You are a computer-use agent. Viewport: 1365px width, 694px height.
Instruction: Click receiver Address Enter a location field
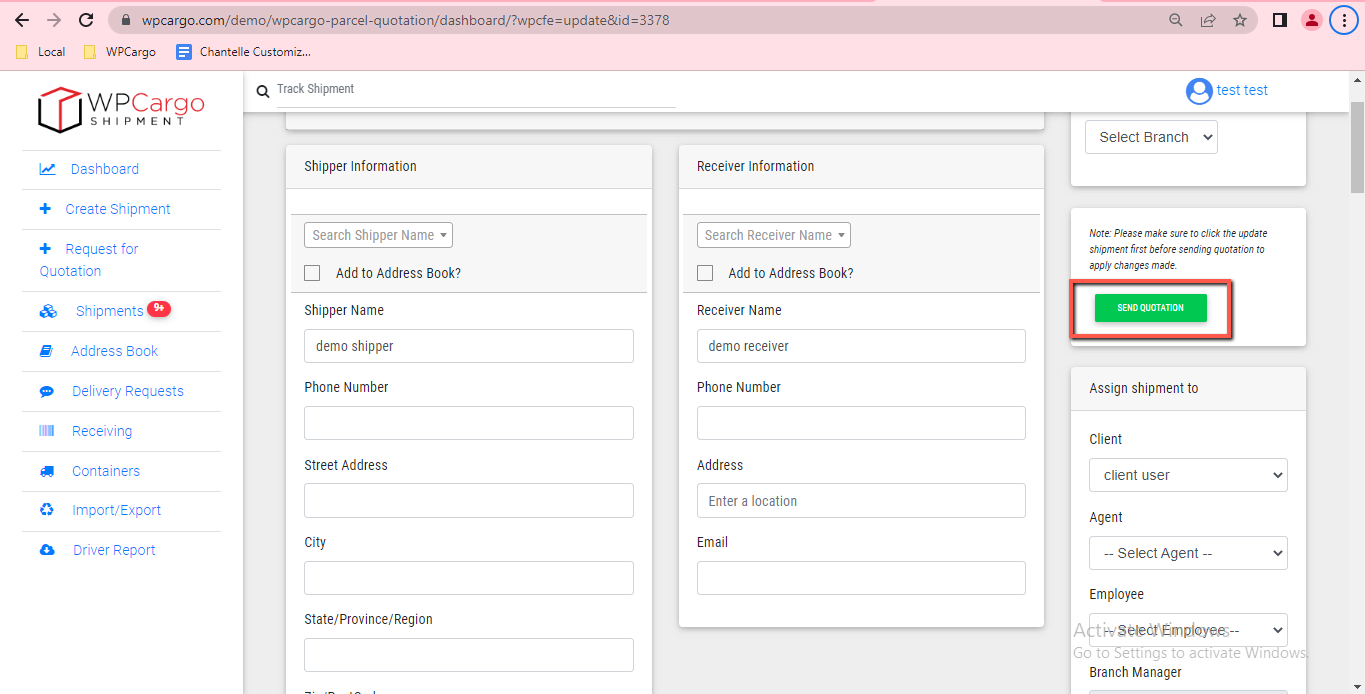(861, 501)
